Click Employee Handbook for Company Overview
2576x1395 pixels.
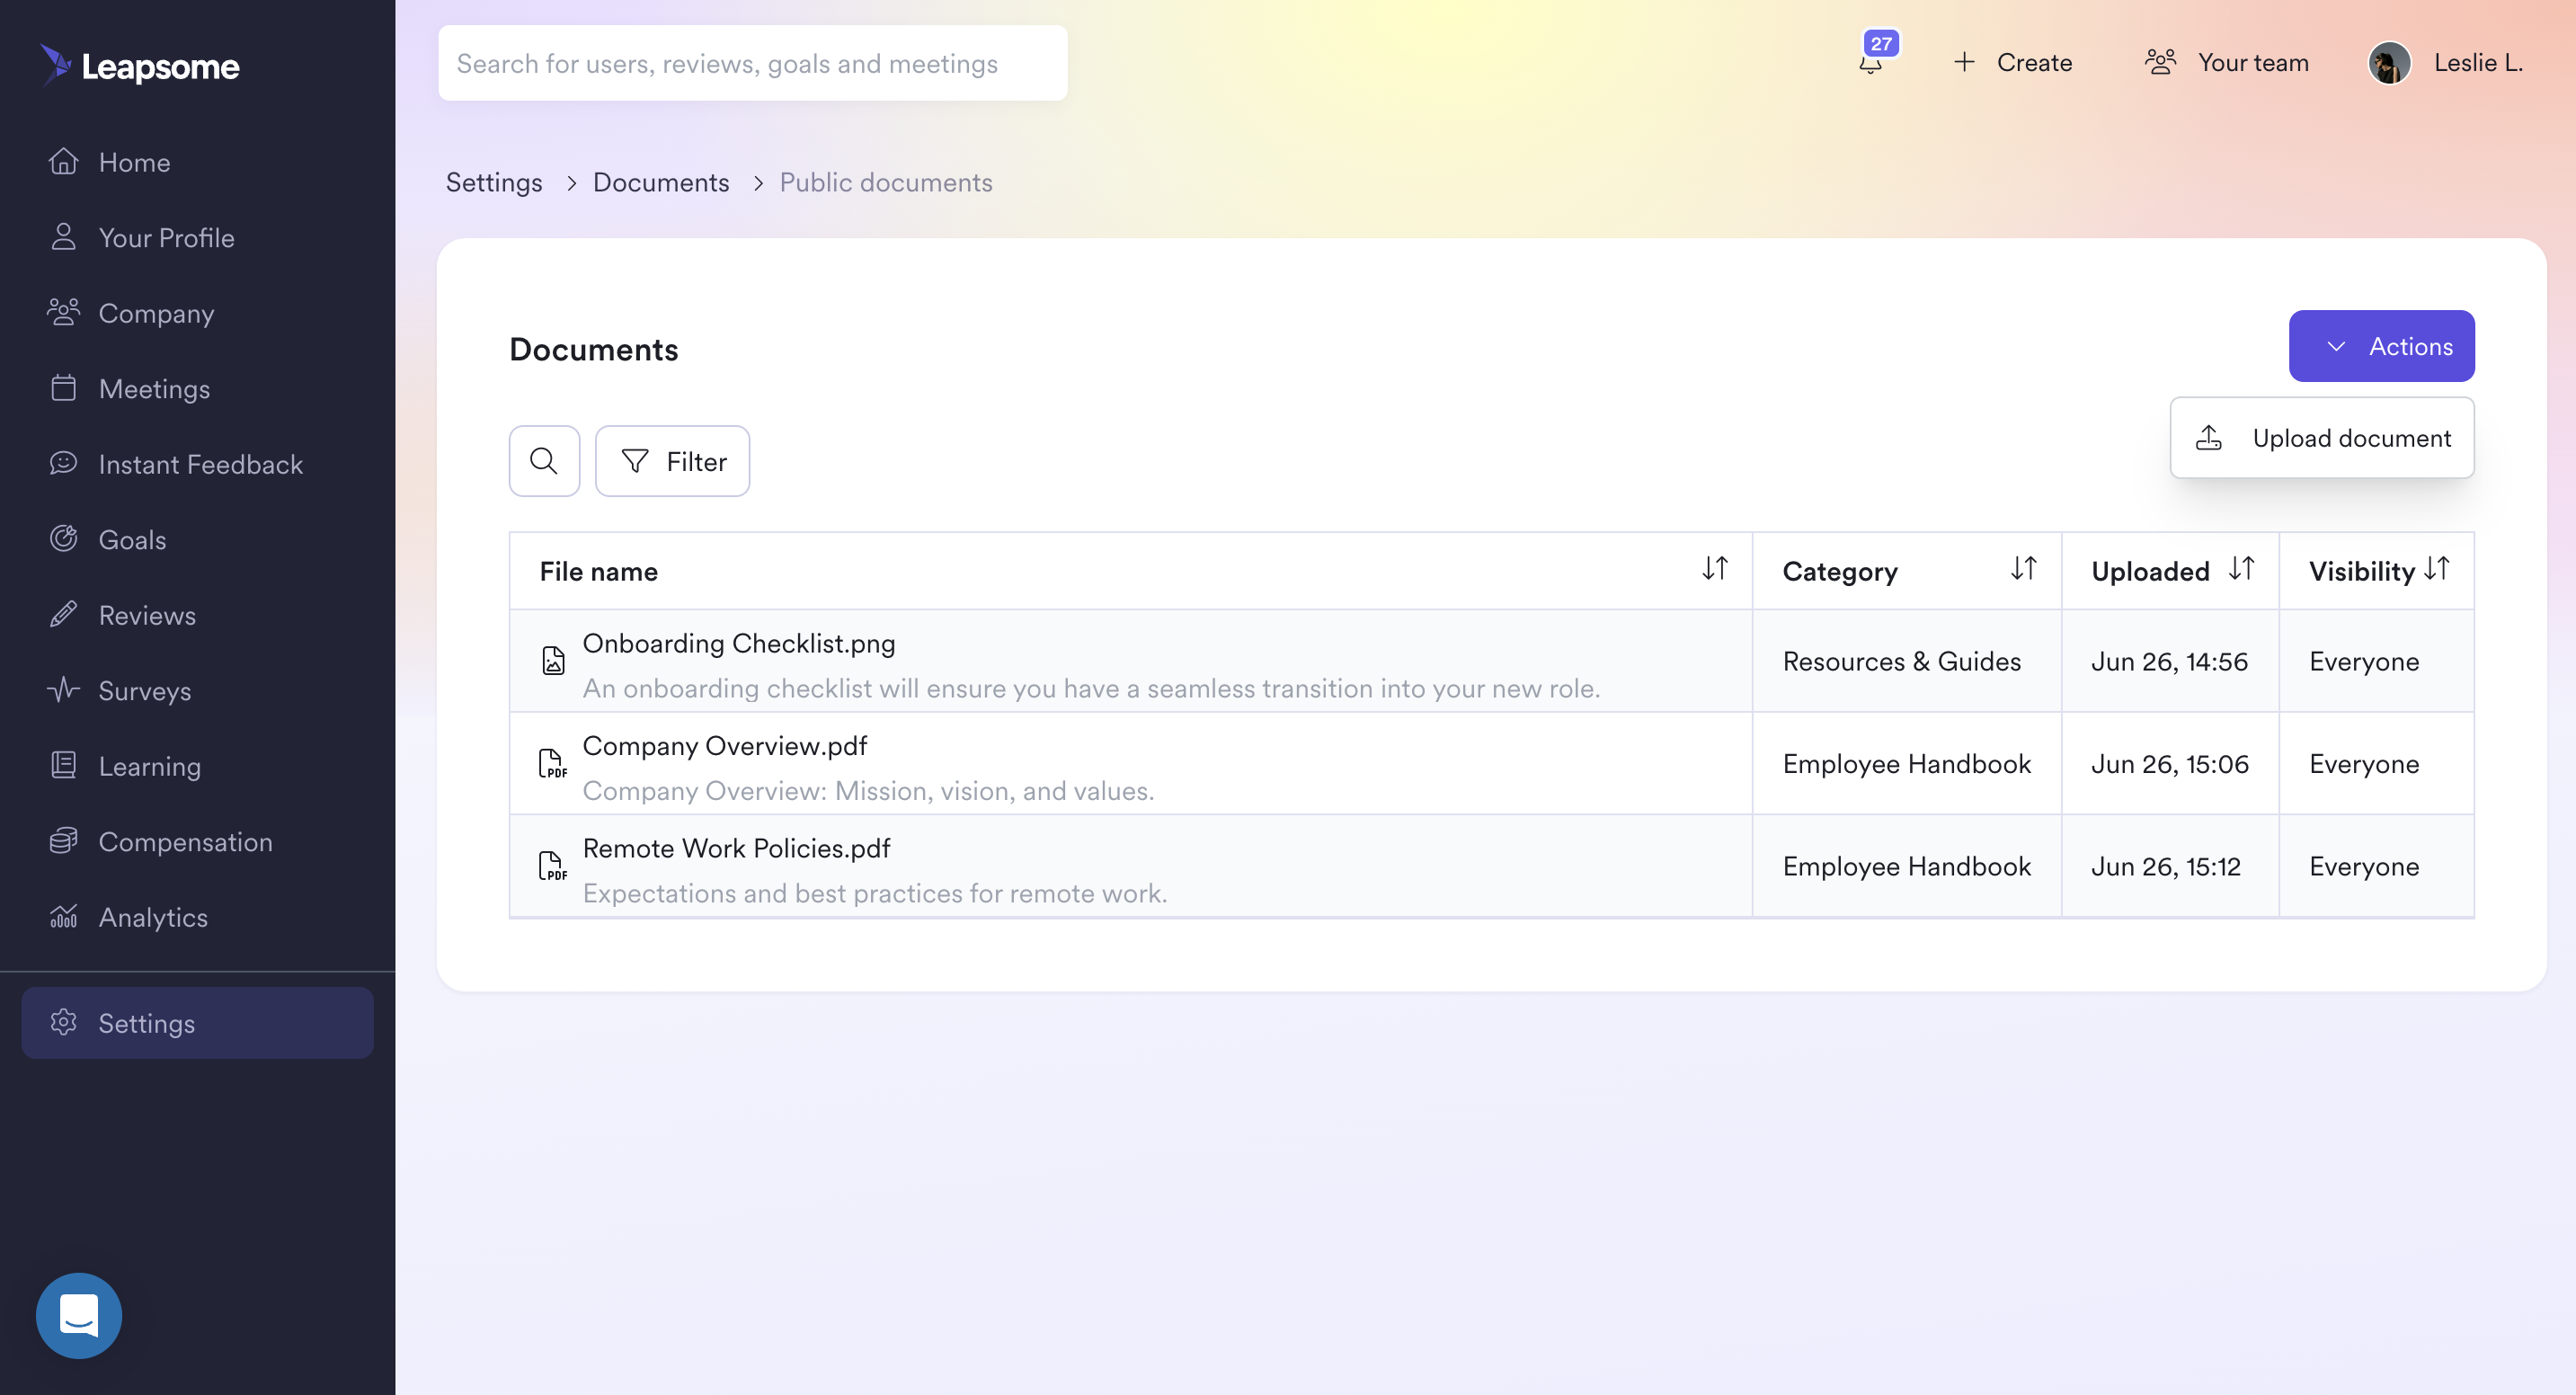pos(1906,764)
